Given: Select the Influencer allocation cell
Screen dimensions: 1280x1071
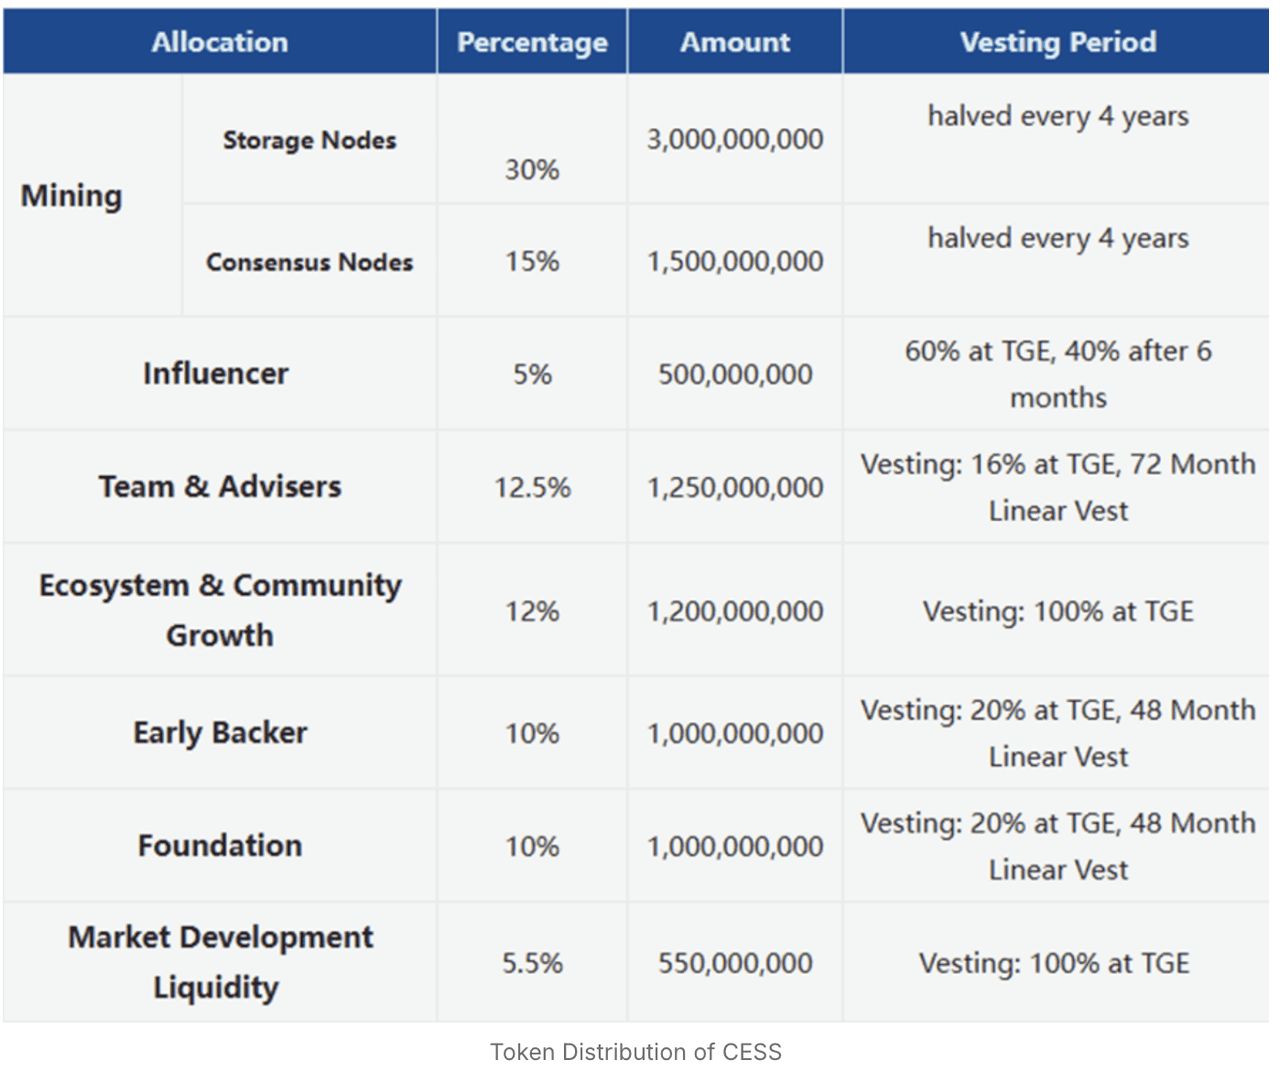Looking at the screenshot, I should click(x=216, y=374).
